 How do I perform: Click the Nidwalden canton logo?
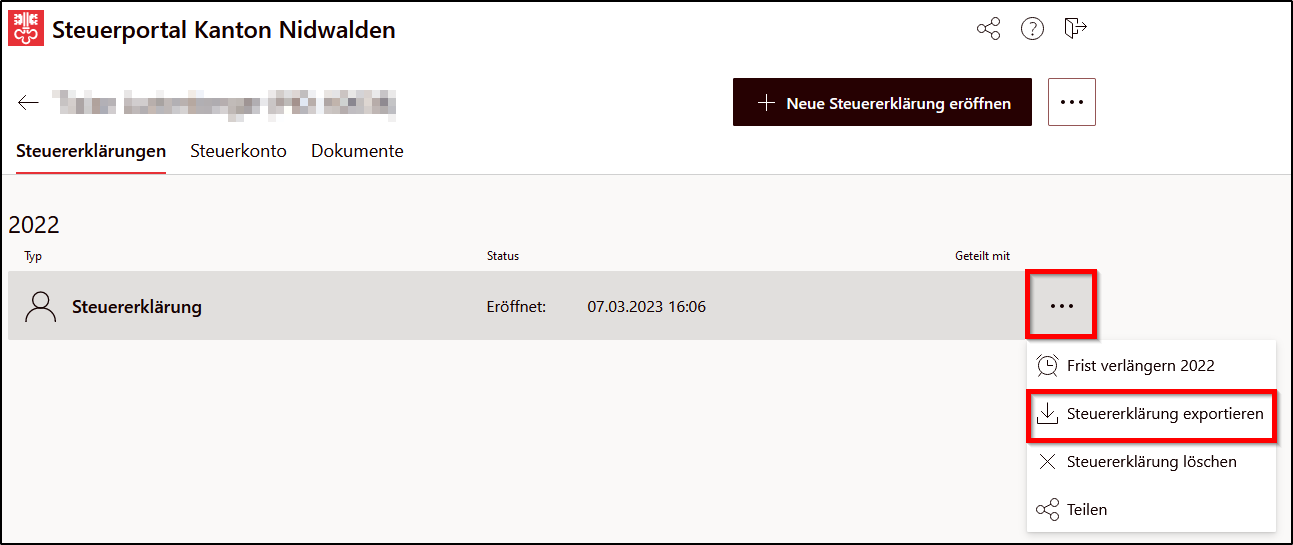(x=26, y=28)
